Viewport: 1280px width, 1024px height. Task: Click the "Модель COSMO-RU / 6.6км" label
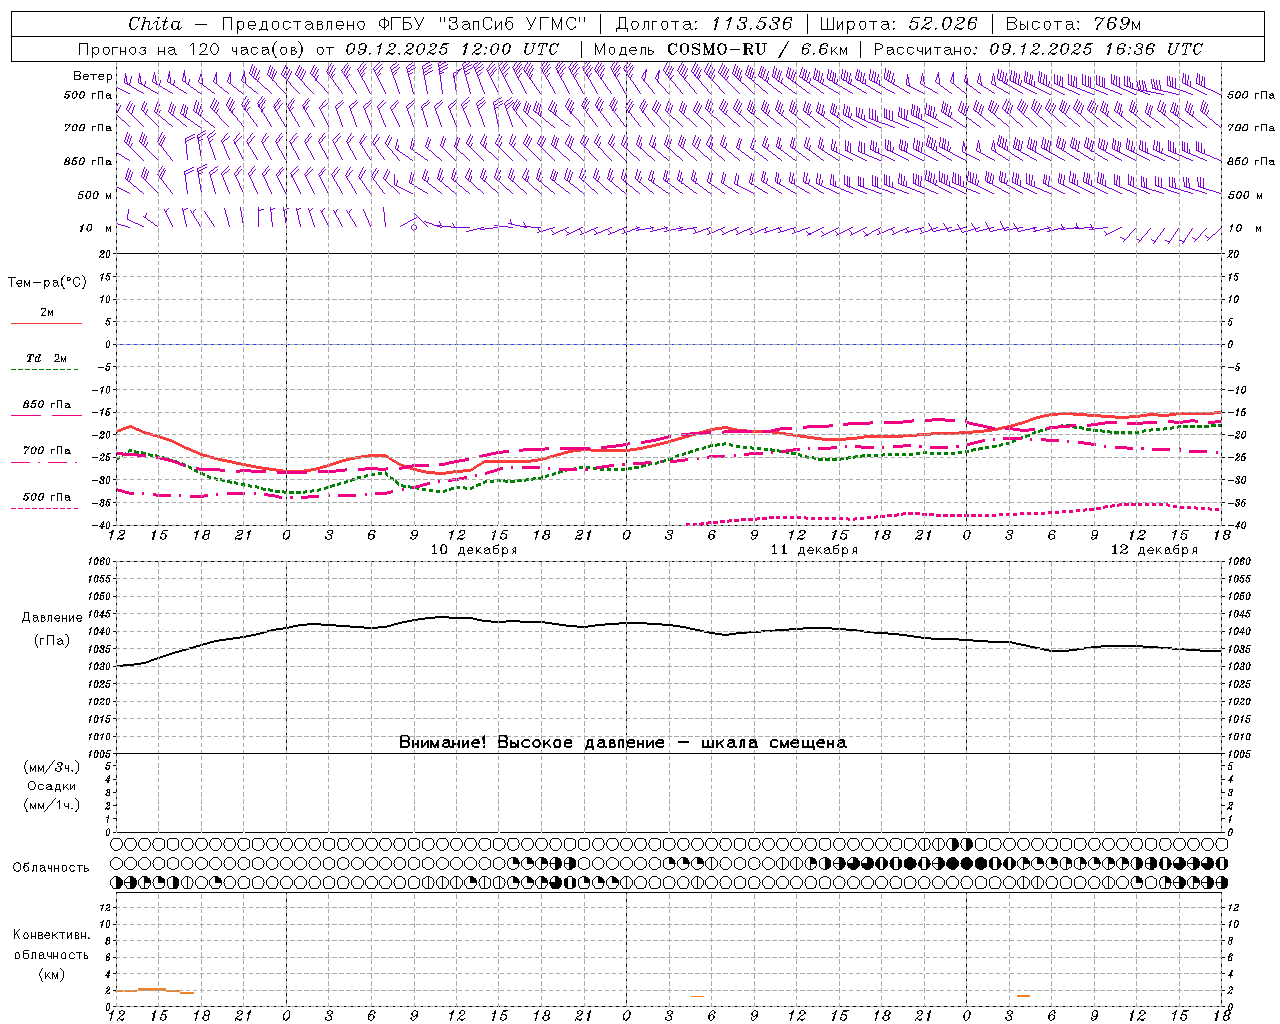pos(721,49)
